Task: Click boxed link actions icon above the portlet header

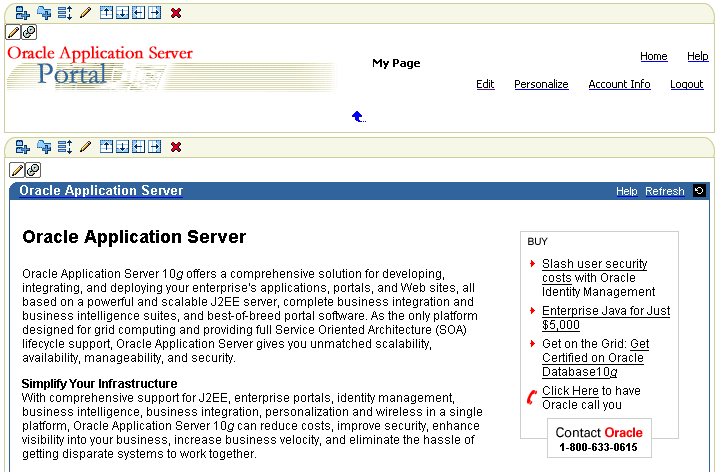Action: (33, 170)
